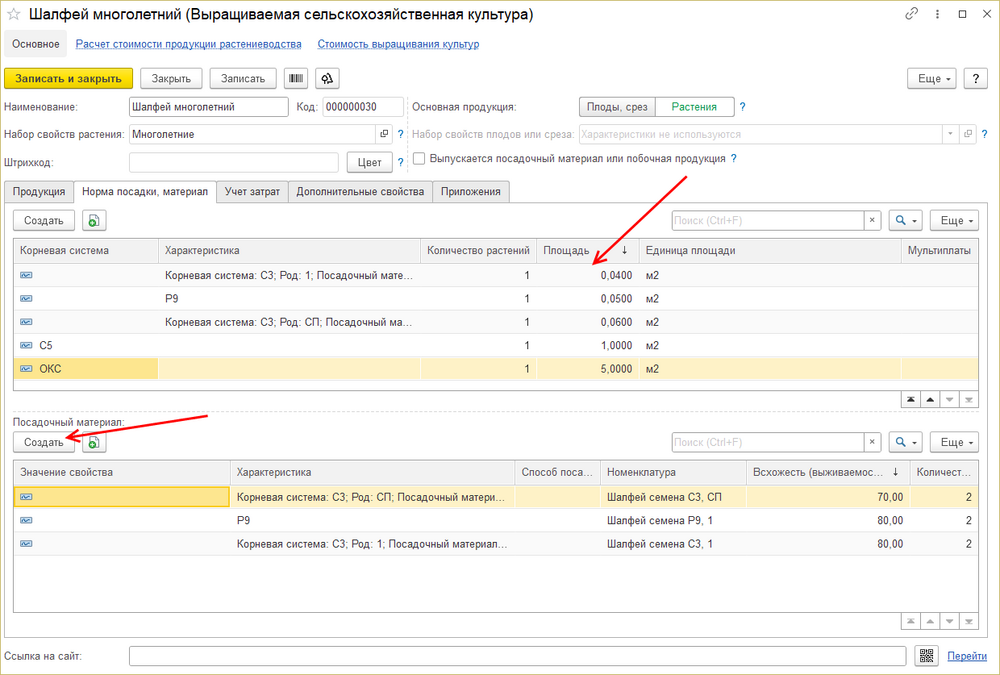Click the copy link icon in header

[x=911, y=15]
